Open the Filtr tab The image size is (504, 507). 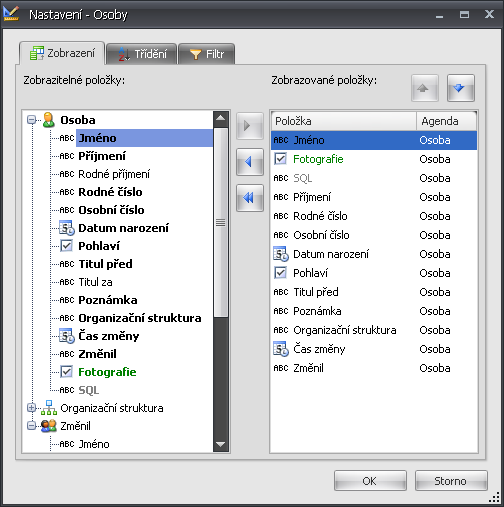click(207, 54)
